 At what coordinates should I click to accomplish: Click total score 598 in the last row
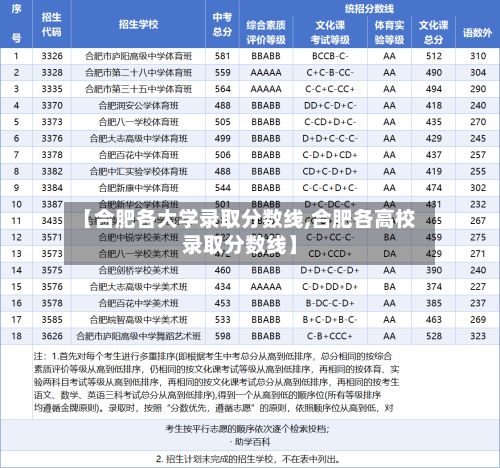tap(223, 336)
